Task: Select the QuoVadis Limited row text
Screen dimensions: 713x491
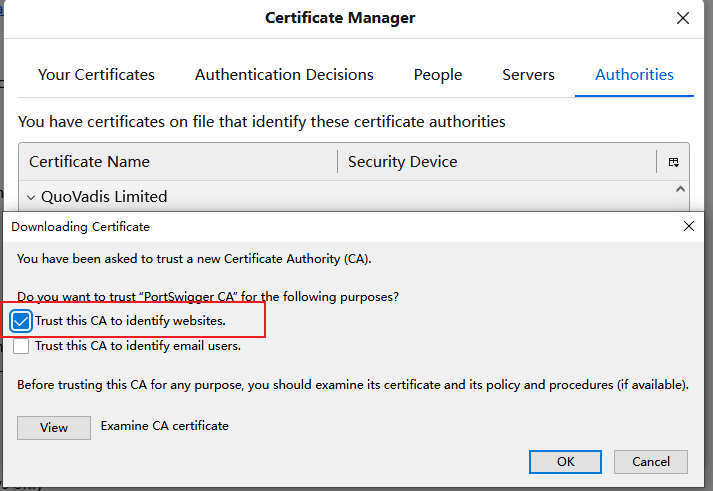Action: coord(104,197)
